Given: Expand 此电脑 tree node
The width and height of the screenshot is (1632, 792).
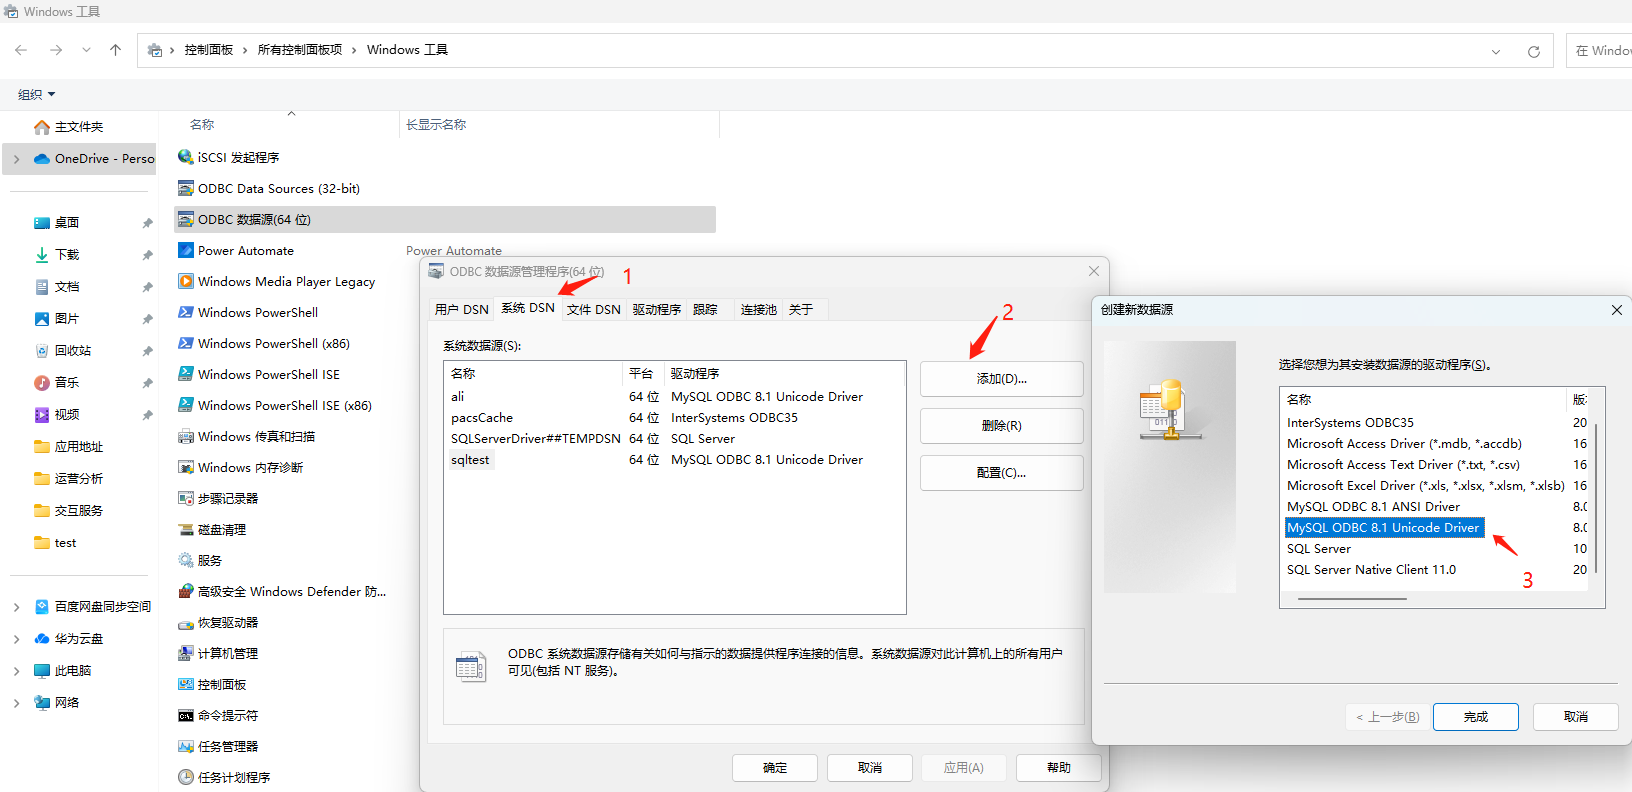Looking at the screenshot, I should point(16,671).
